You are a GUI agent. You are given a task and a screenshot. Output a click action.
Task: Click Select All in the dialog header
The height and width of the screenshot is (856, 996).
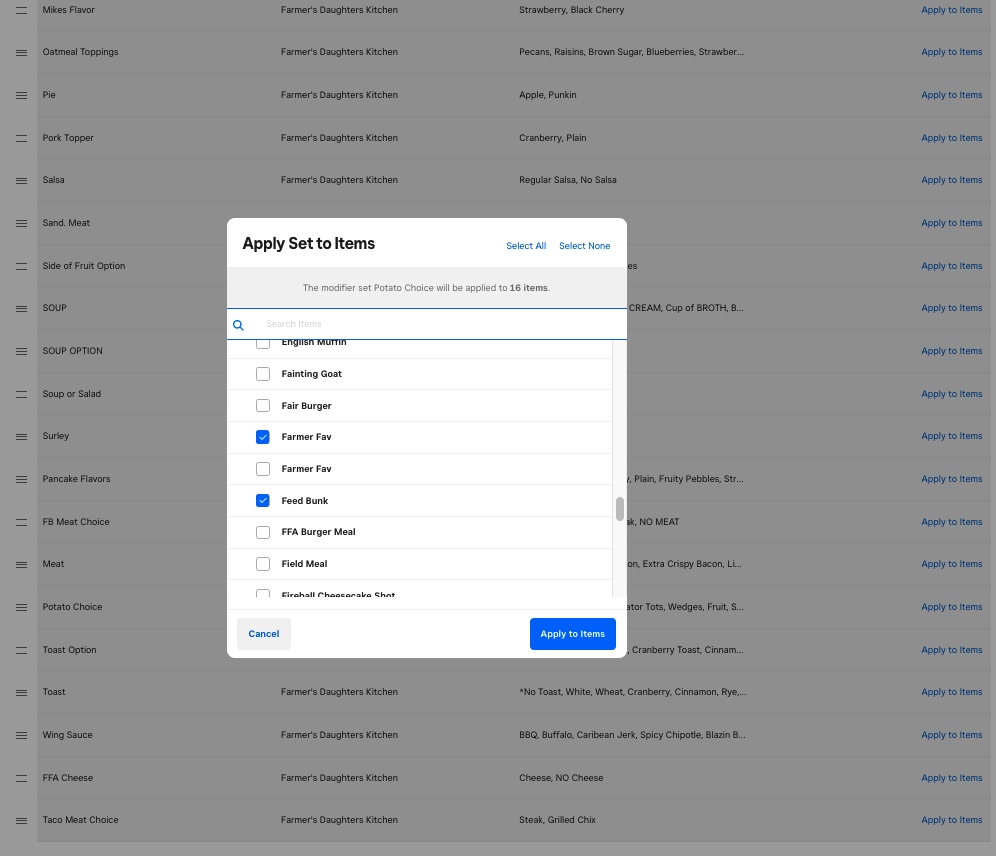click(x=526, y=246)
